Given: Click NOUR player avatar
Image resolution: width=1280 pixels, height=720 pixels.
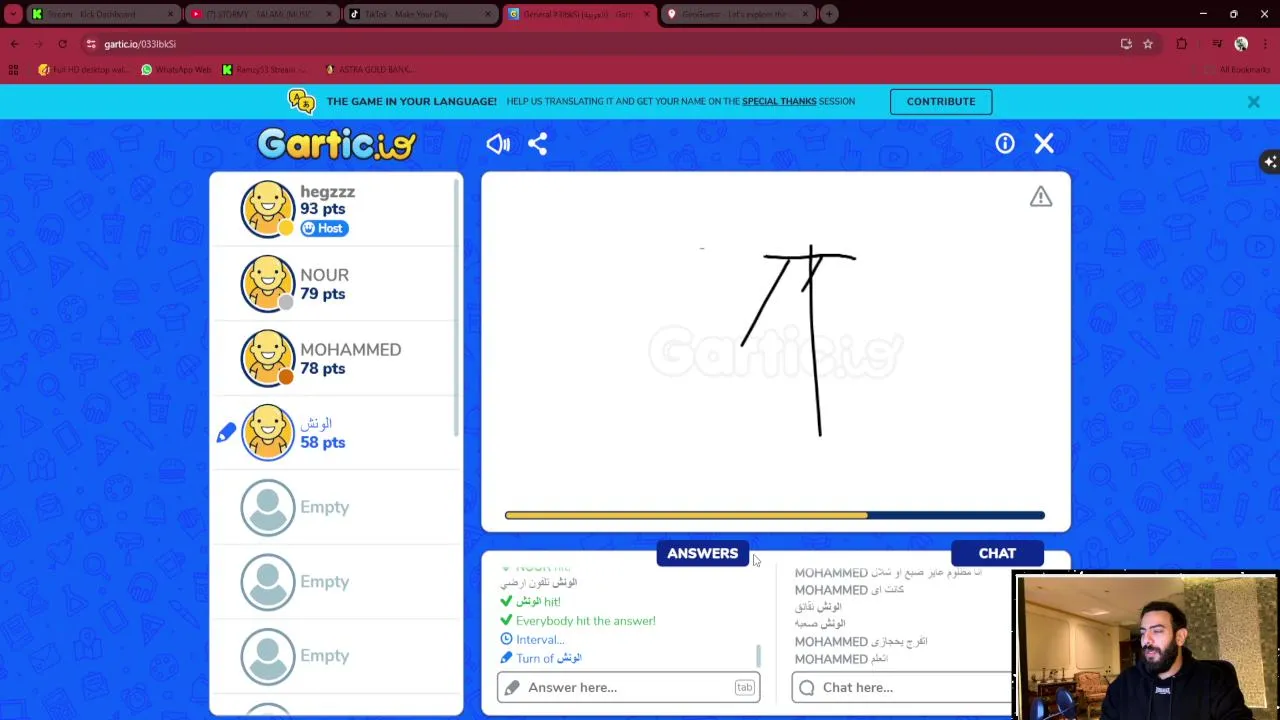Looking at the screenshot, I should click(268, 284).
